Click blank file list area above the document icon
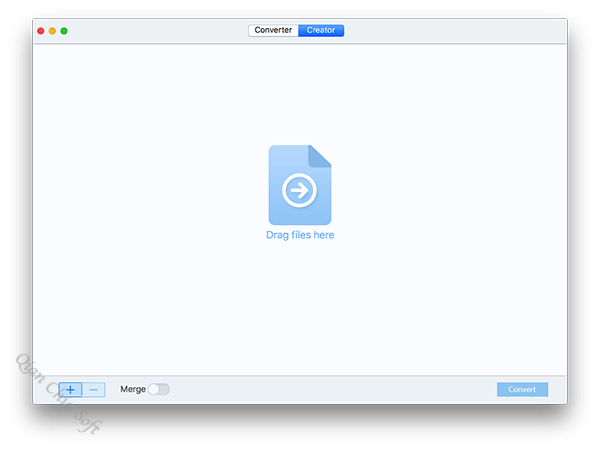Viewport: 600px width, 450px height. point(299,95)
